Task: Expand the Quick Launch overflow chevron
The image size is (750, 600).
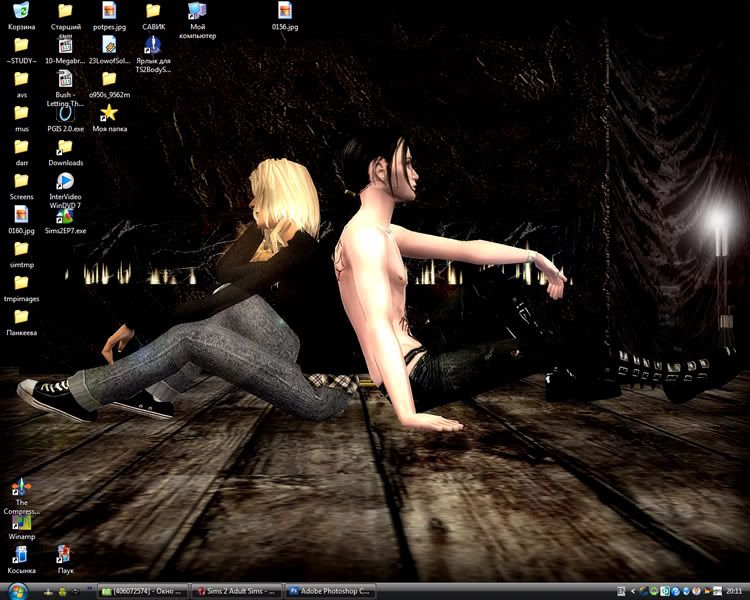Action: pyautogui.click(x=89, y=588)
